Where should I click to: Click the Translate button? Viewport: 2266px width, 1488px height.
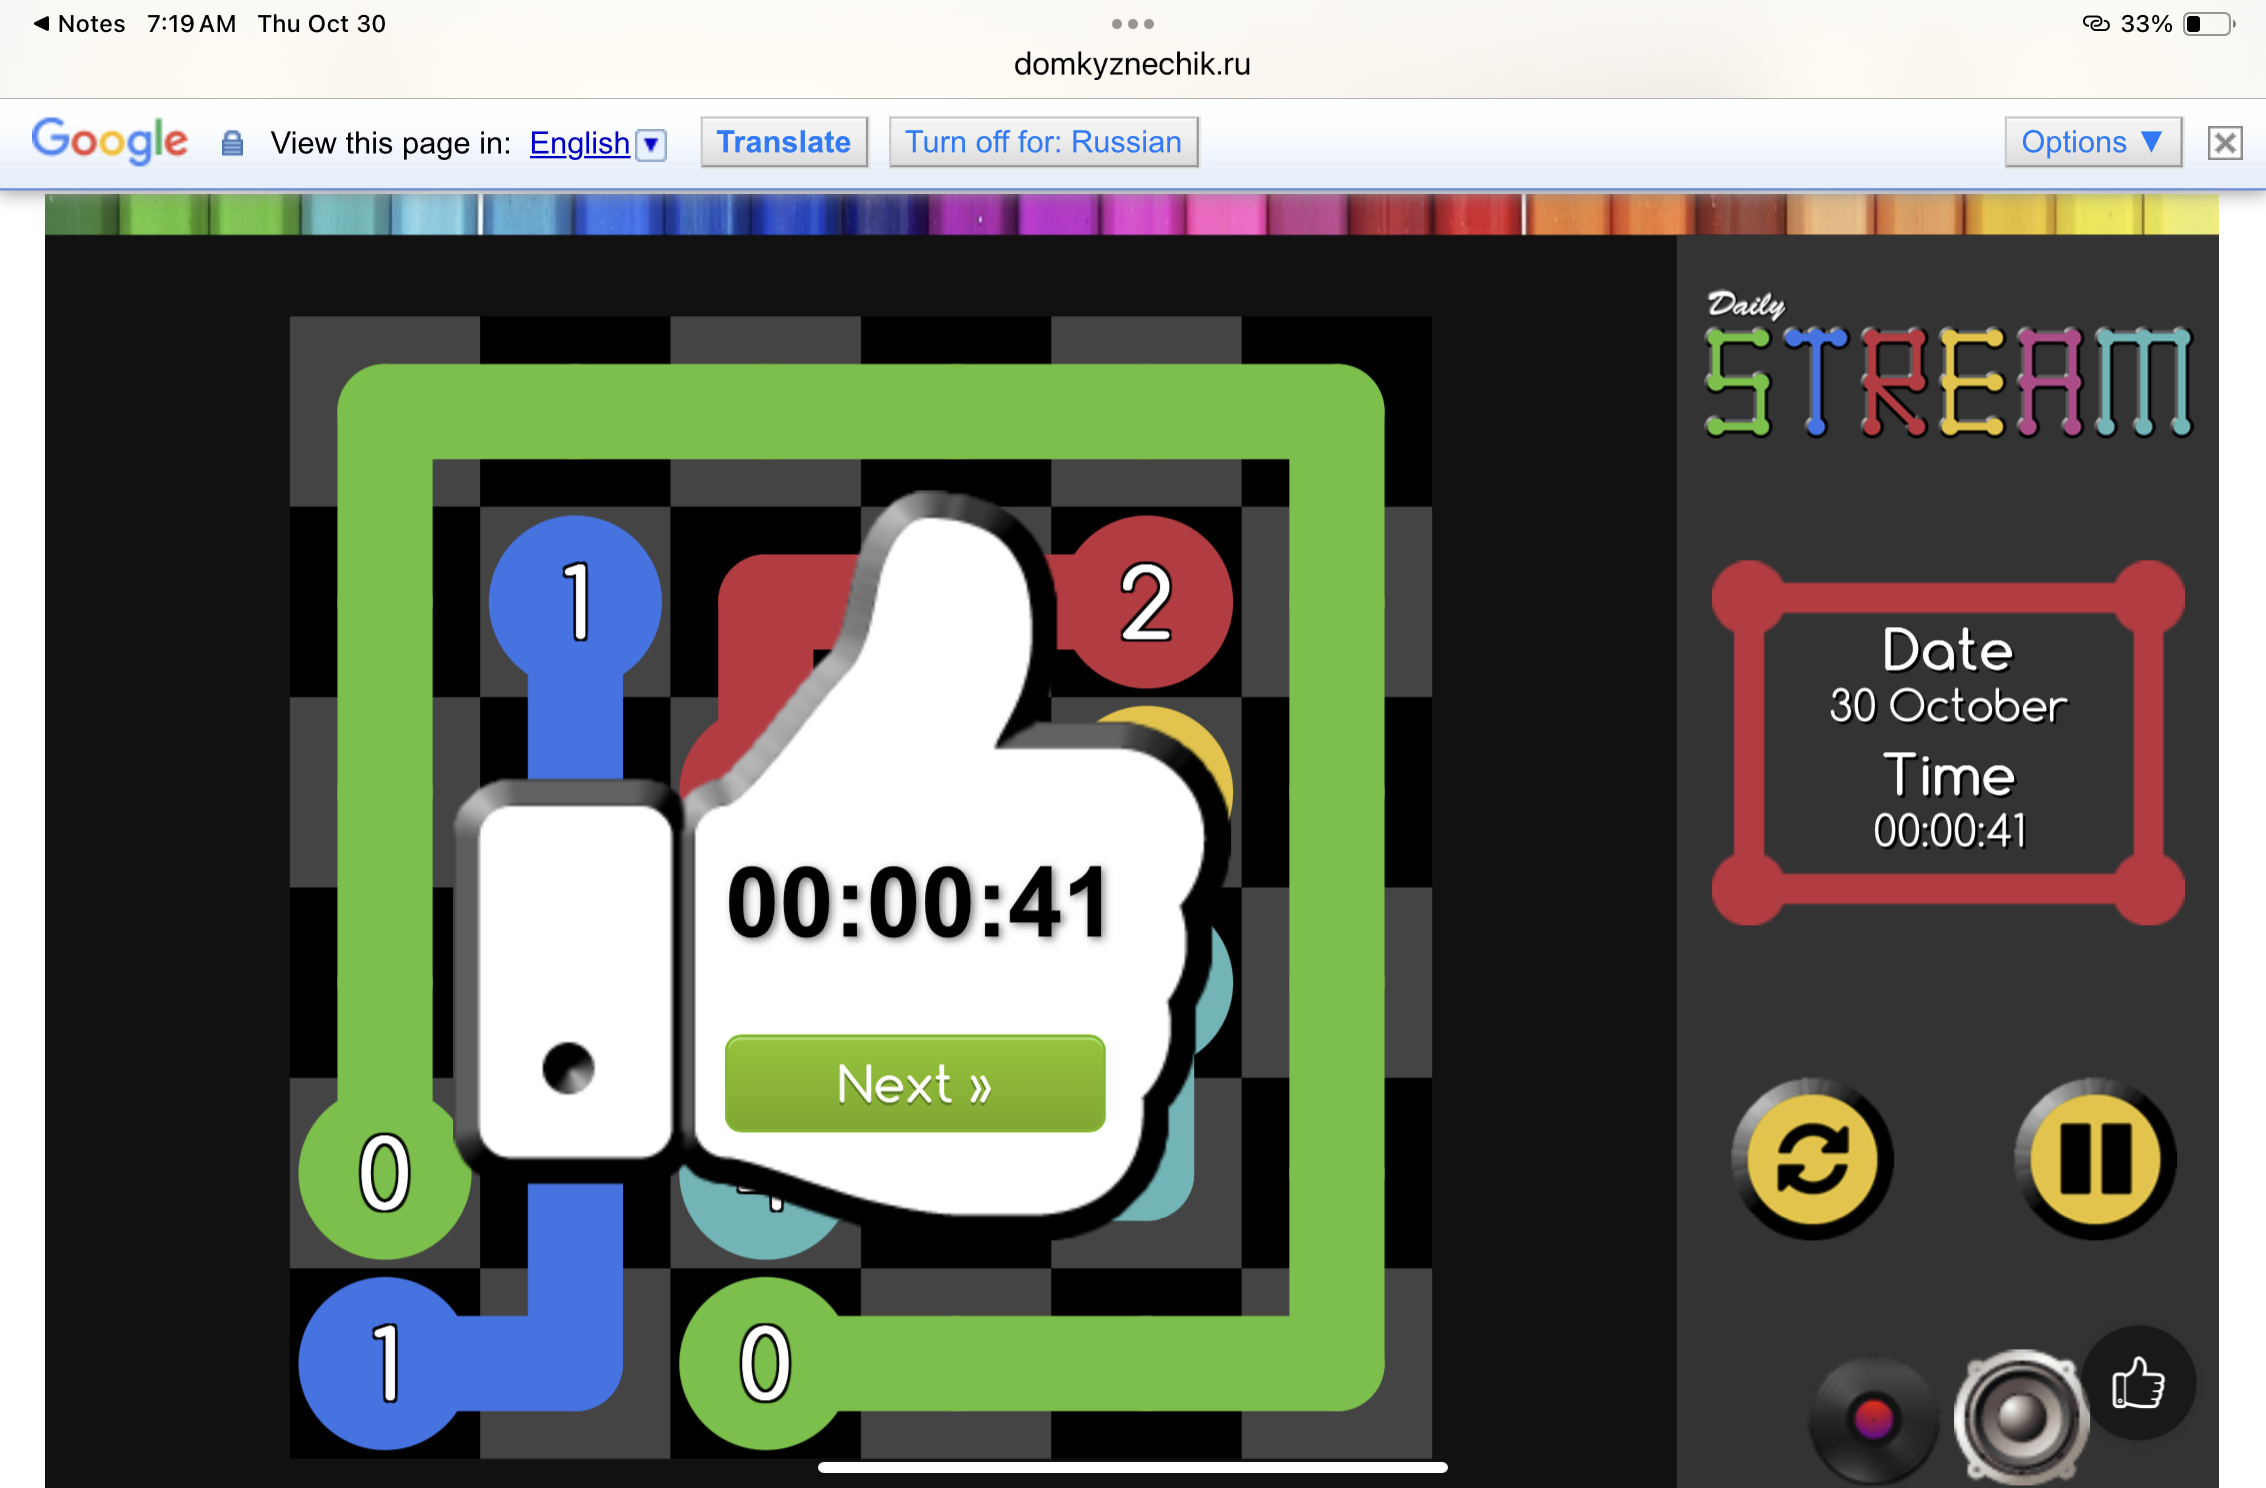point(783,142)
